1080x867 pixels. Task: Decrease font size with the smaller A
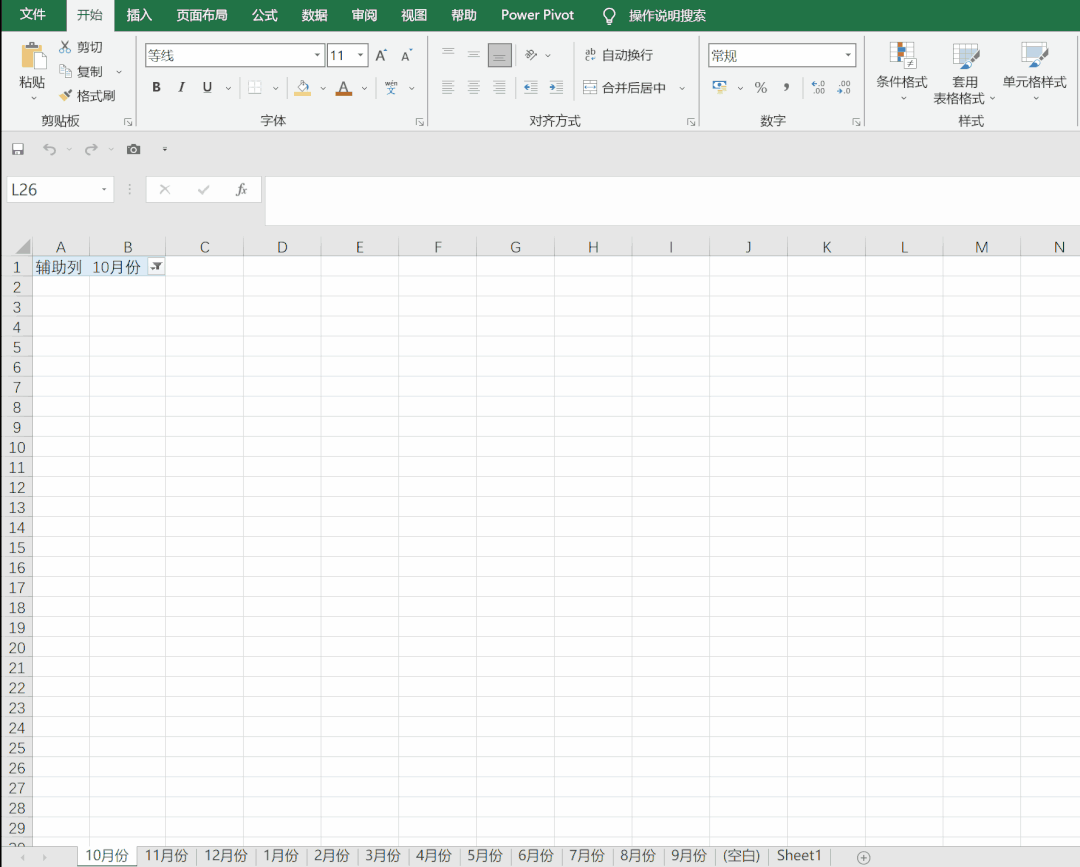[x=406, y=56]
